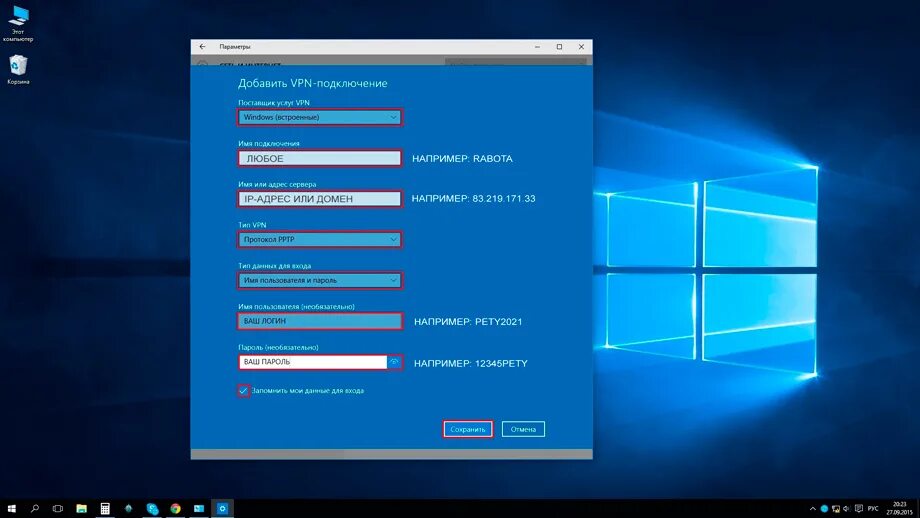Cancel with the Отмена button

(x=523, y=429)
